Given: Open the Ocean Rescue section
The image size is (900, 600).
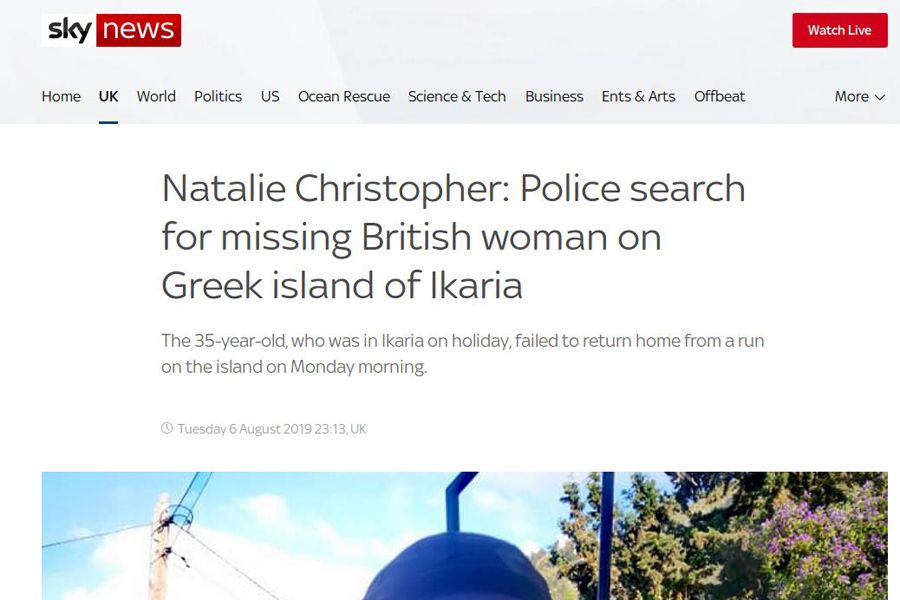Looking at the screenshot, I should click(344, 96).
